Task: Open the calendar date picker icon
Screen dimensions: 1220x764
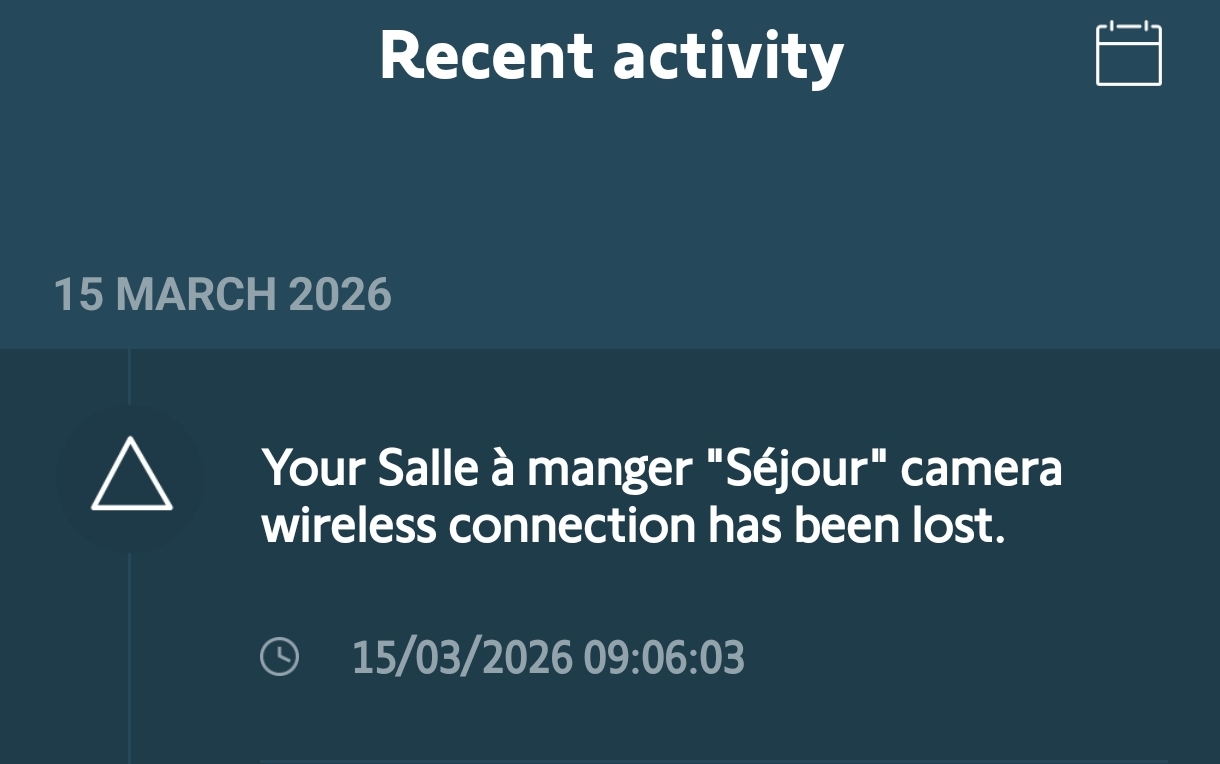Action: [x=1128, y=54]
